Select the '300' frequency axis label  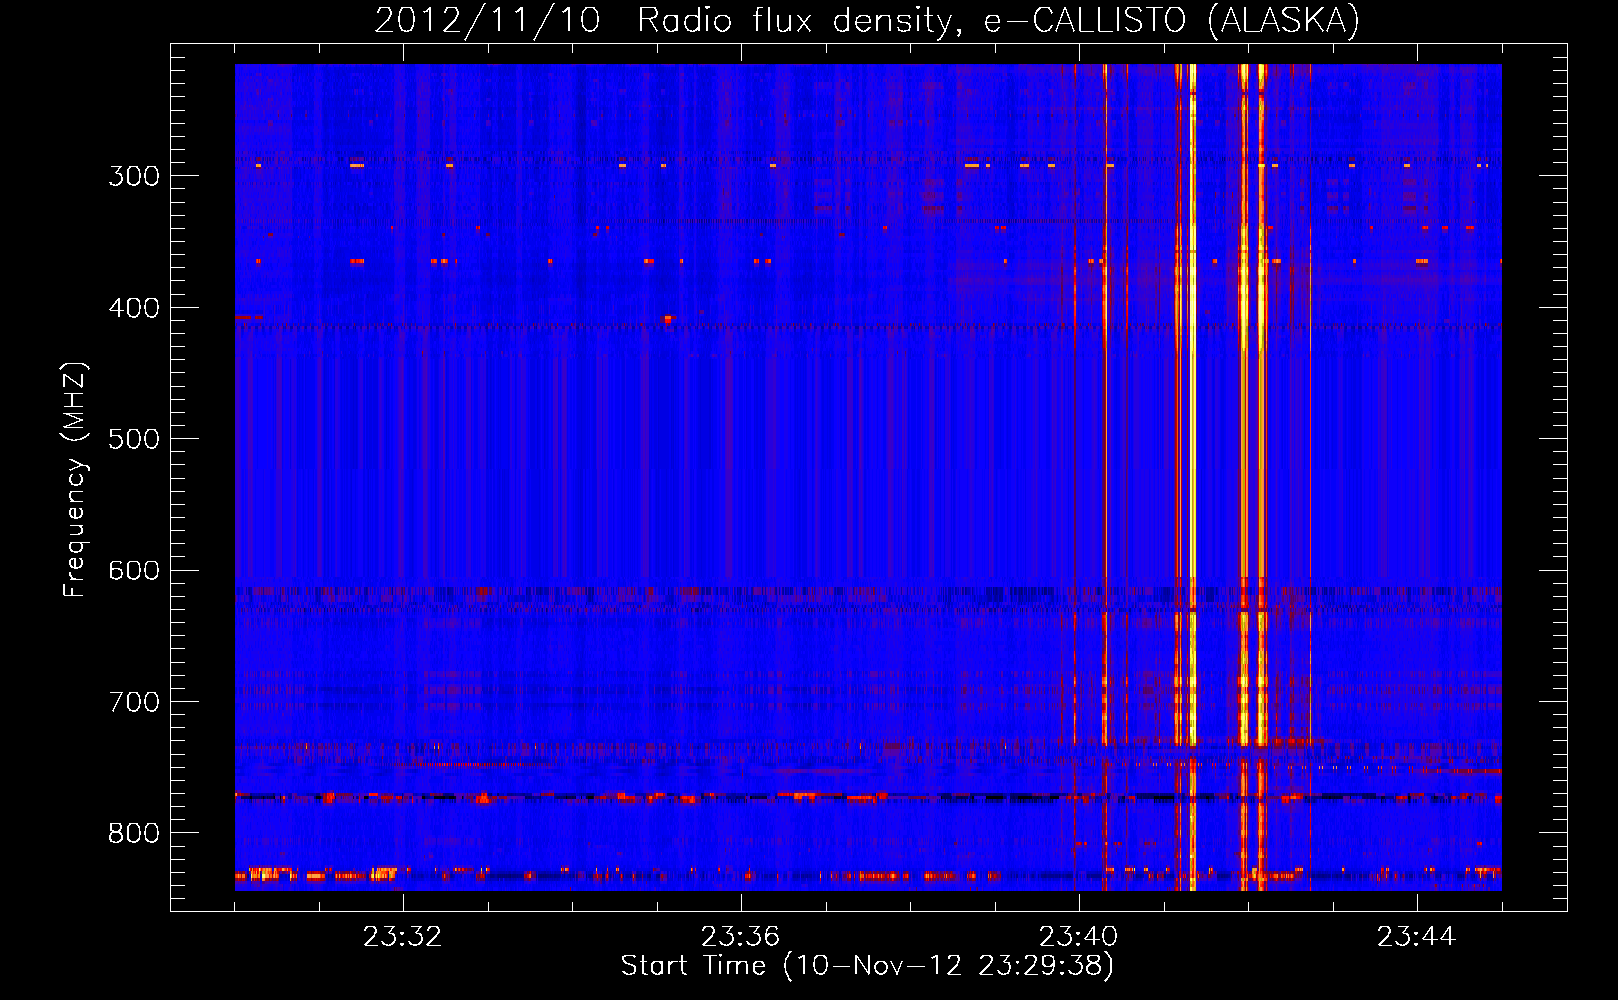pyautogui.click(x=134, y=176)
